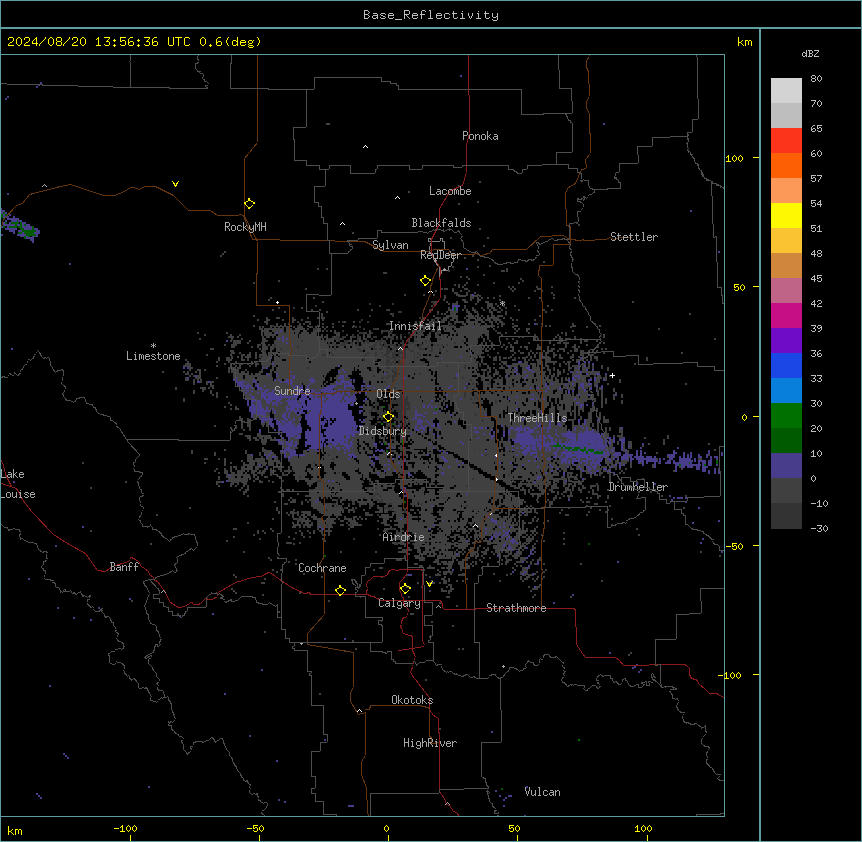This screenshot has height=842, width=862.
Task: Click the Cochrane label
Action: tap(322, 568)
